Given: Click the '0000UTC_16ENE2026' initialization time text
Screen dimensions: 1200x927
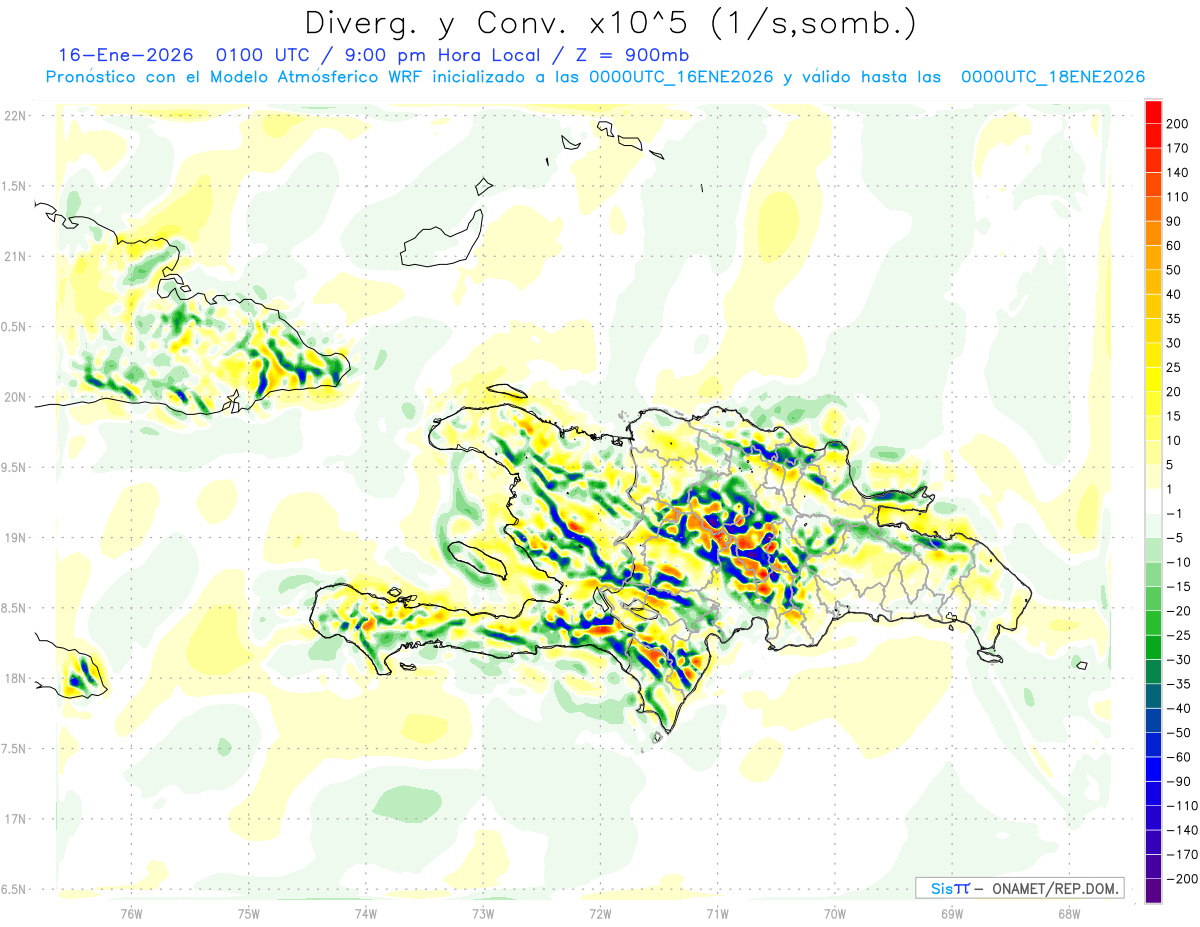Looking at the screenshot, I should pos(681,77).
